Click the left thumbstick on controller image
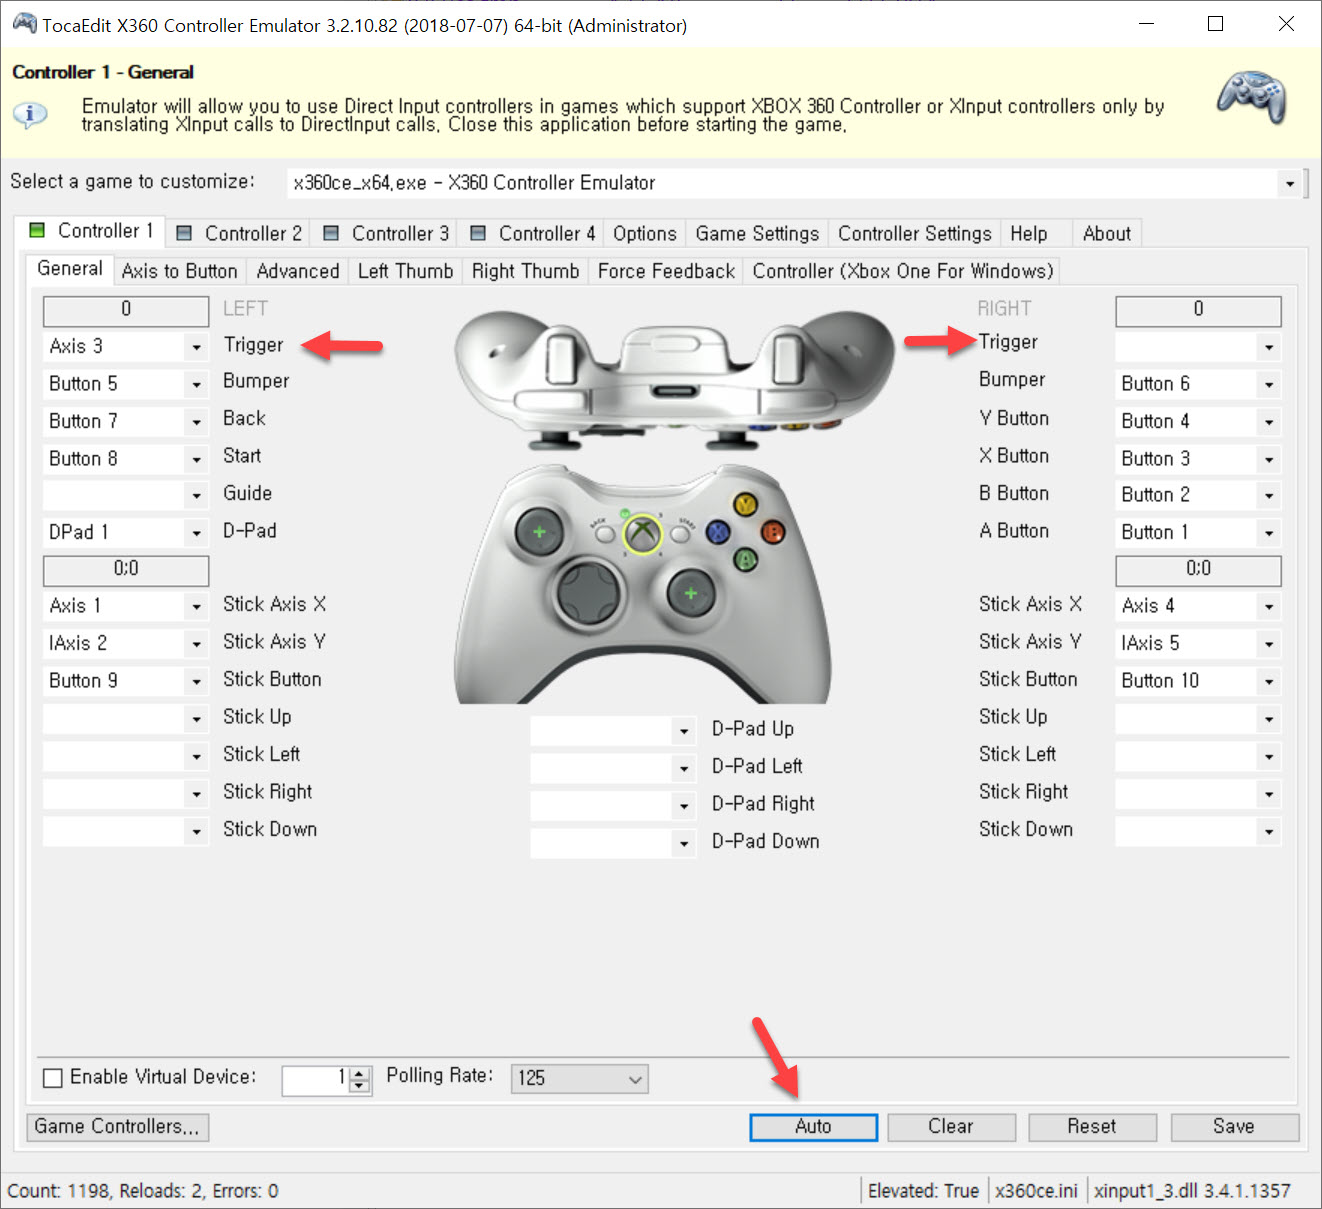Viewport: 1322px width, 1209px height. 540,532
